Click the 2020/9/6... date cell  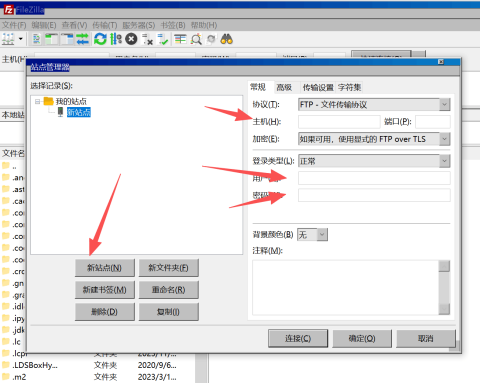click(157, 365)
